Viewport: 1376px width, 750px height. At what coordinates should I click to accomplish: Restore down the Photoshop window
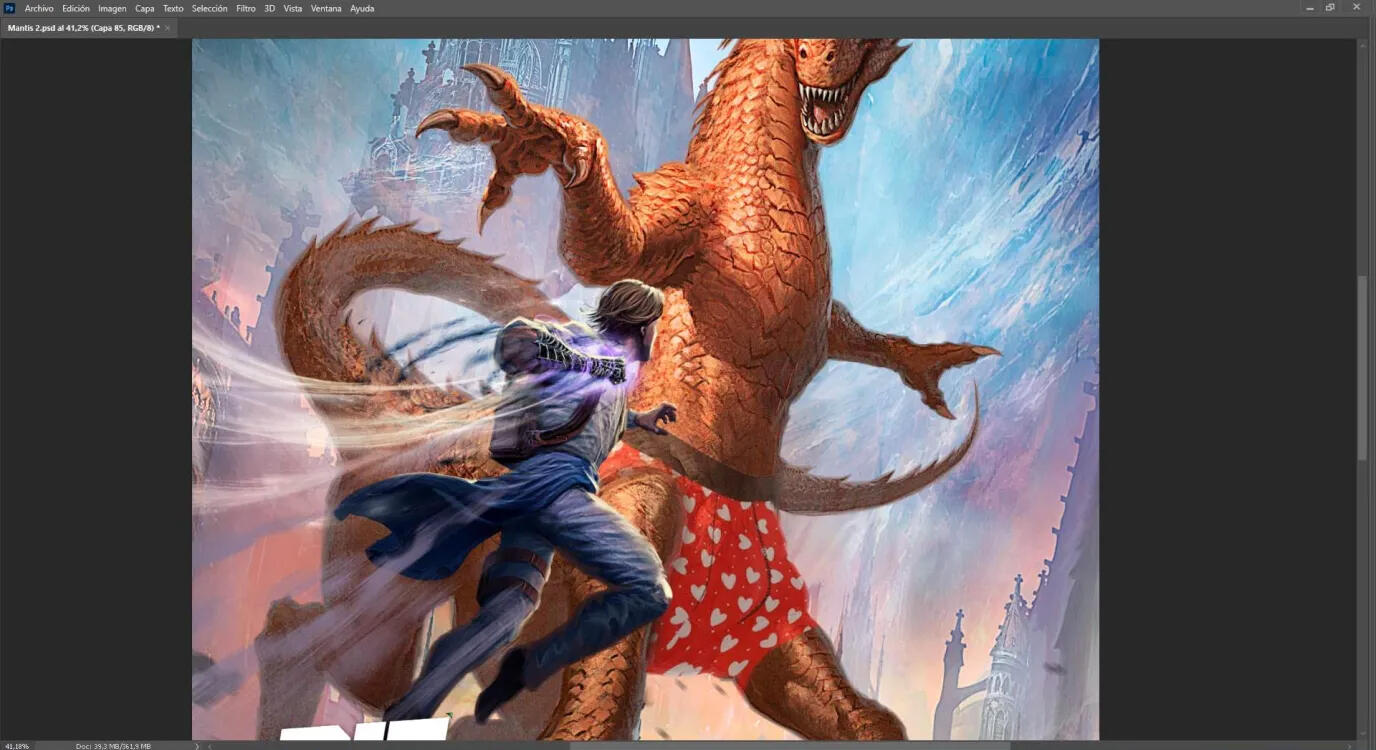pos(1331,8)
